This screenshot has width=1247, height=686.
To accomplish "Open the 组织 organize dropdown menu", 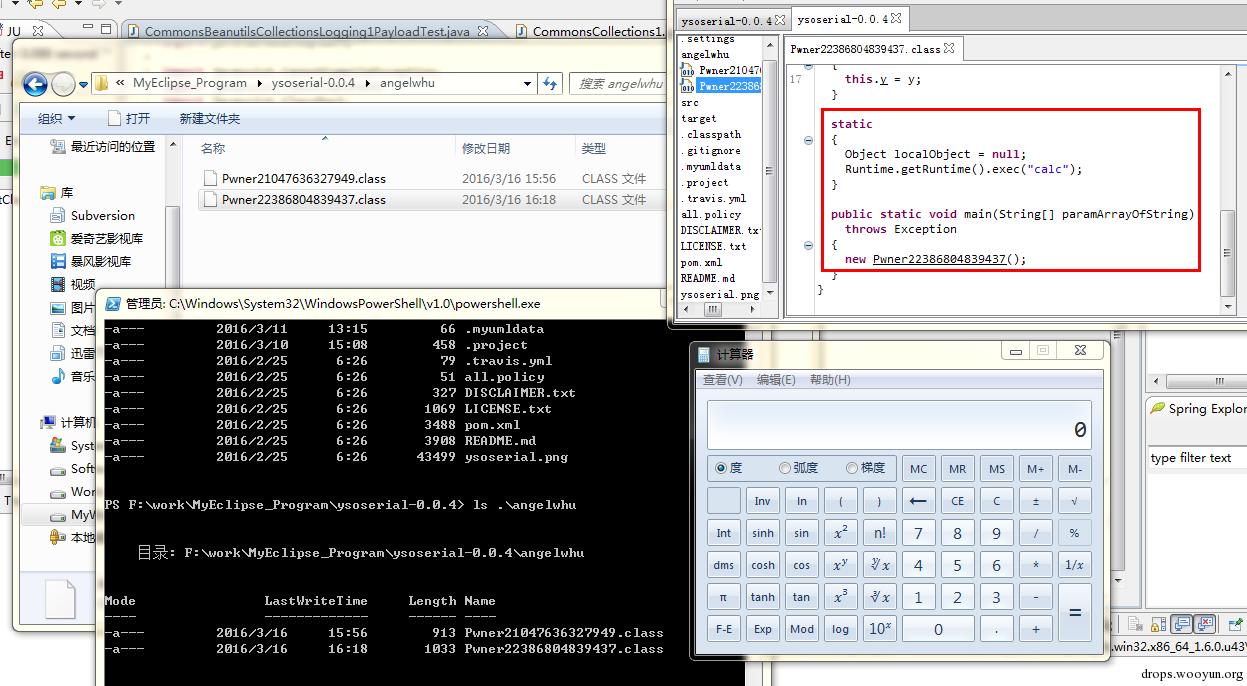I will pyautogui.click(x=56, y=118).
